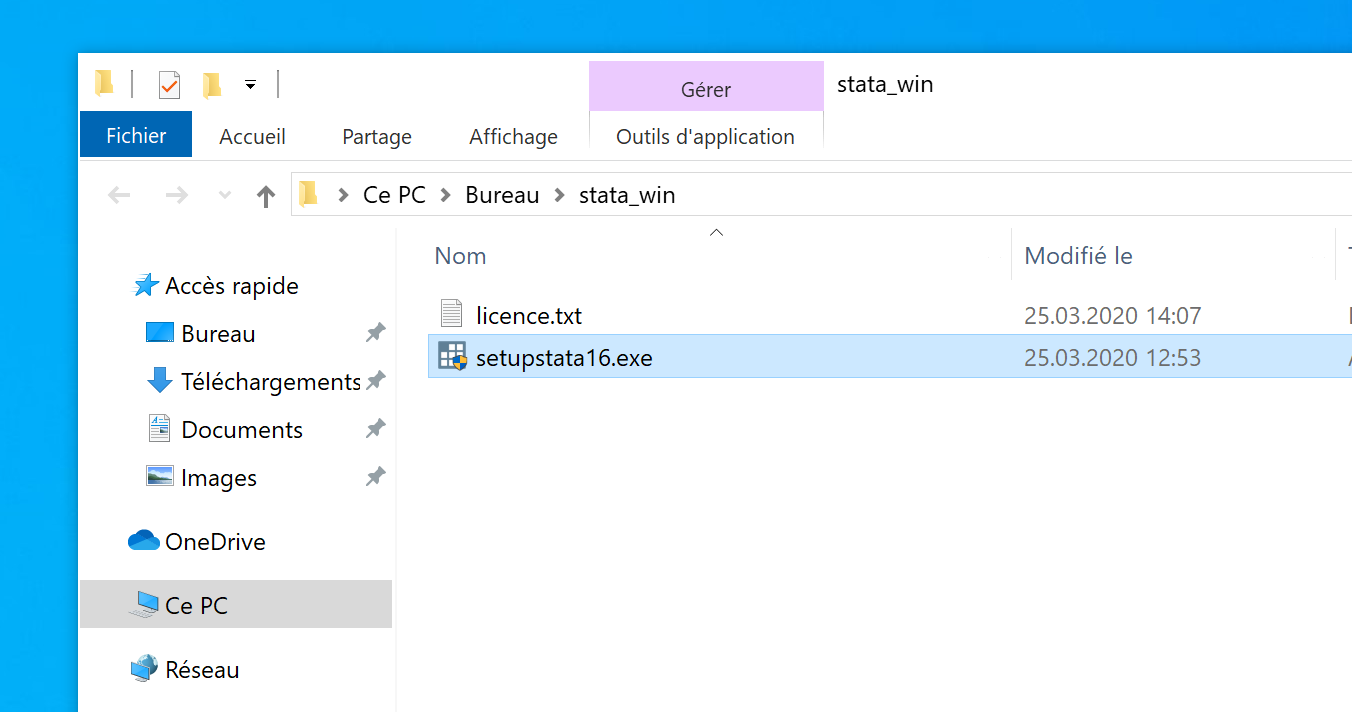Switch to the Accueil ribbon tab
1352x712 pixels.
[252, 137]
